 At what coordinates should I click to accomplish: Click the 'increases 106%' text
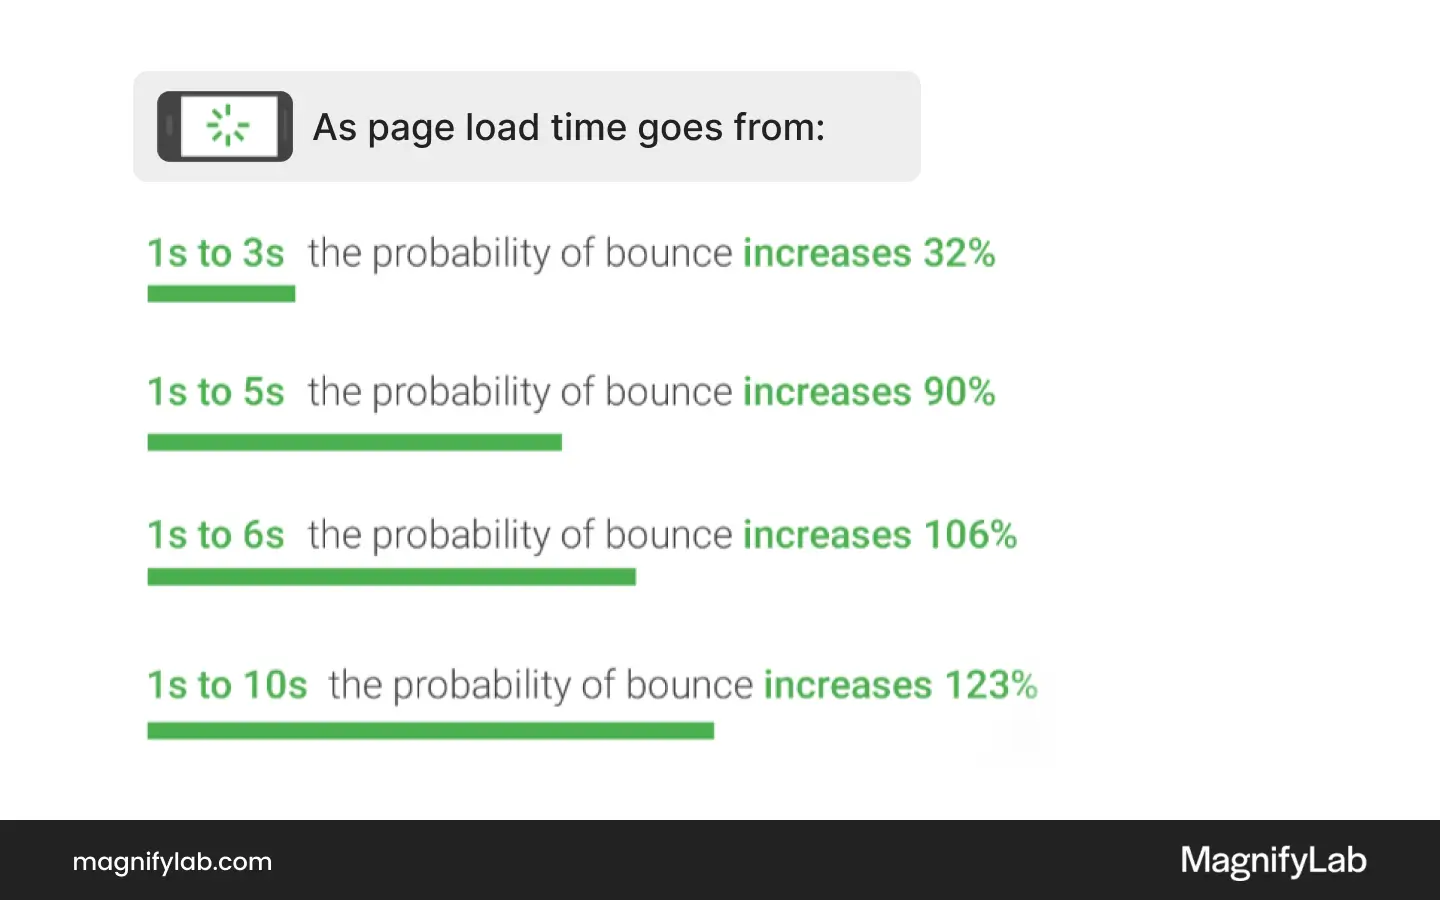(x=880, y=535)
